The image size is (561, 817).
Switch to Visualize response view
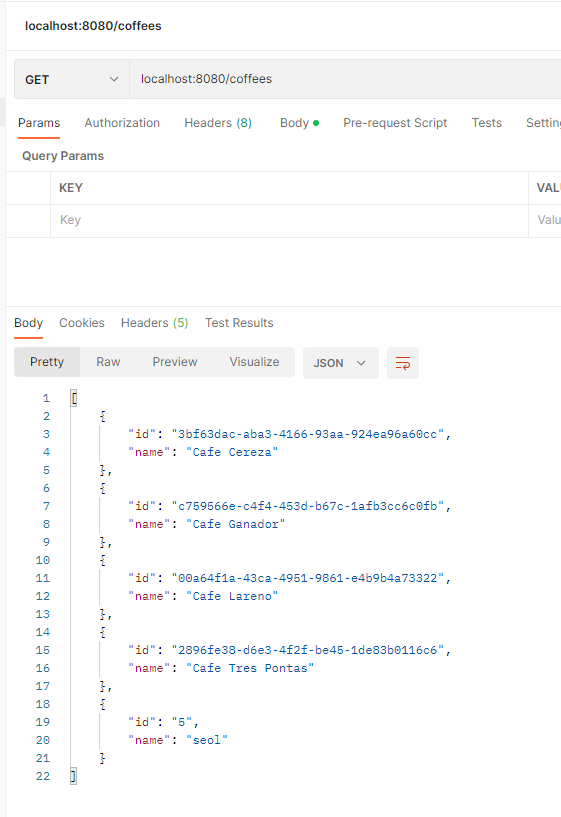click(x=254, y=362)
